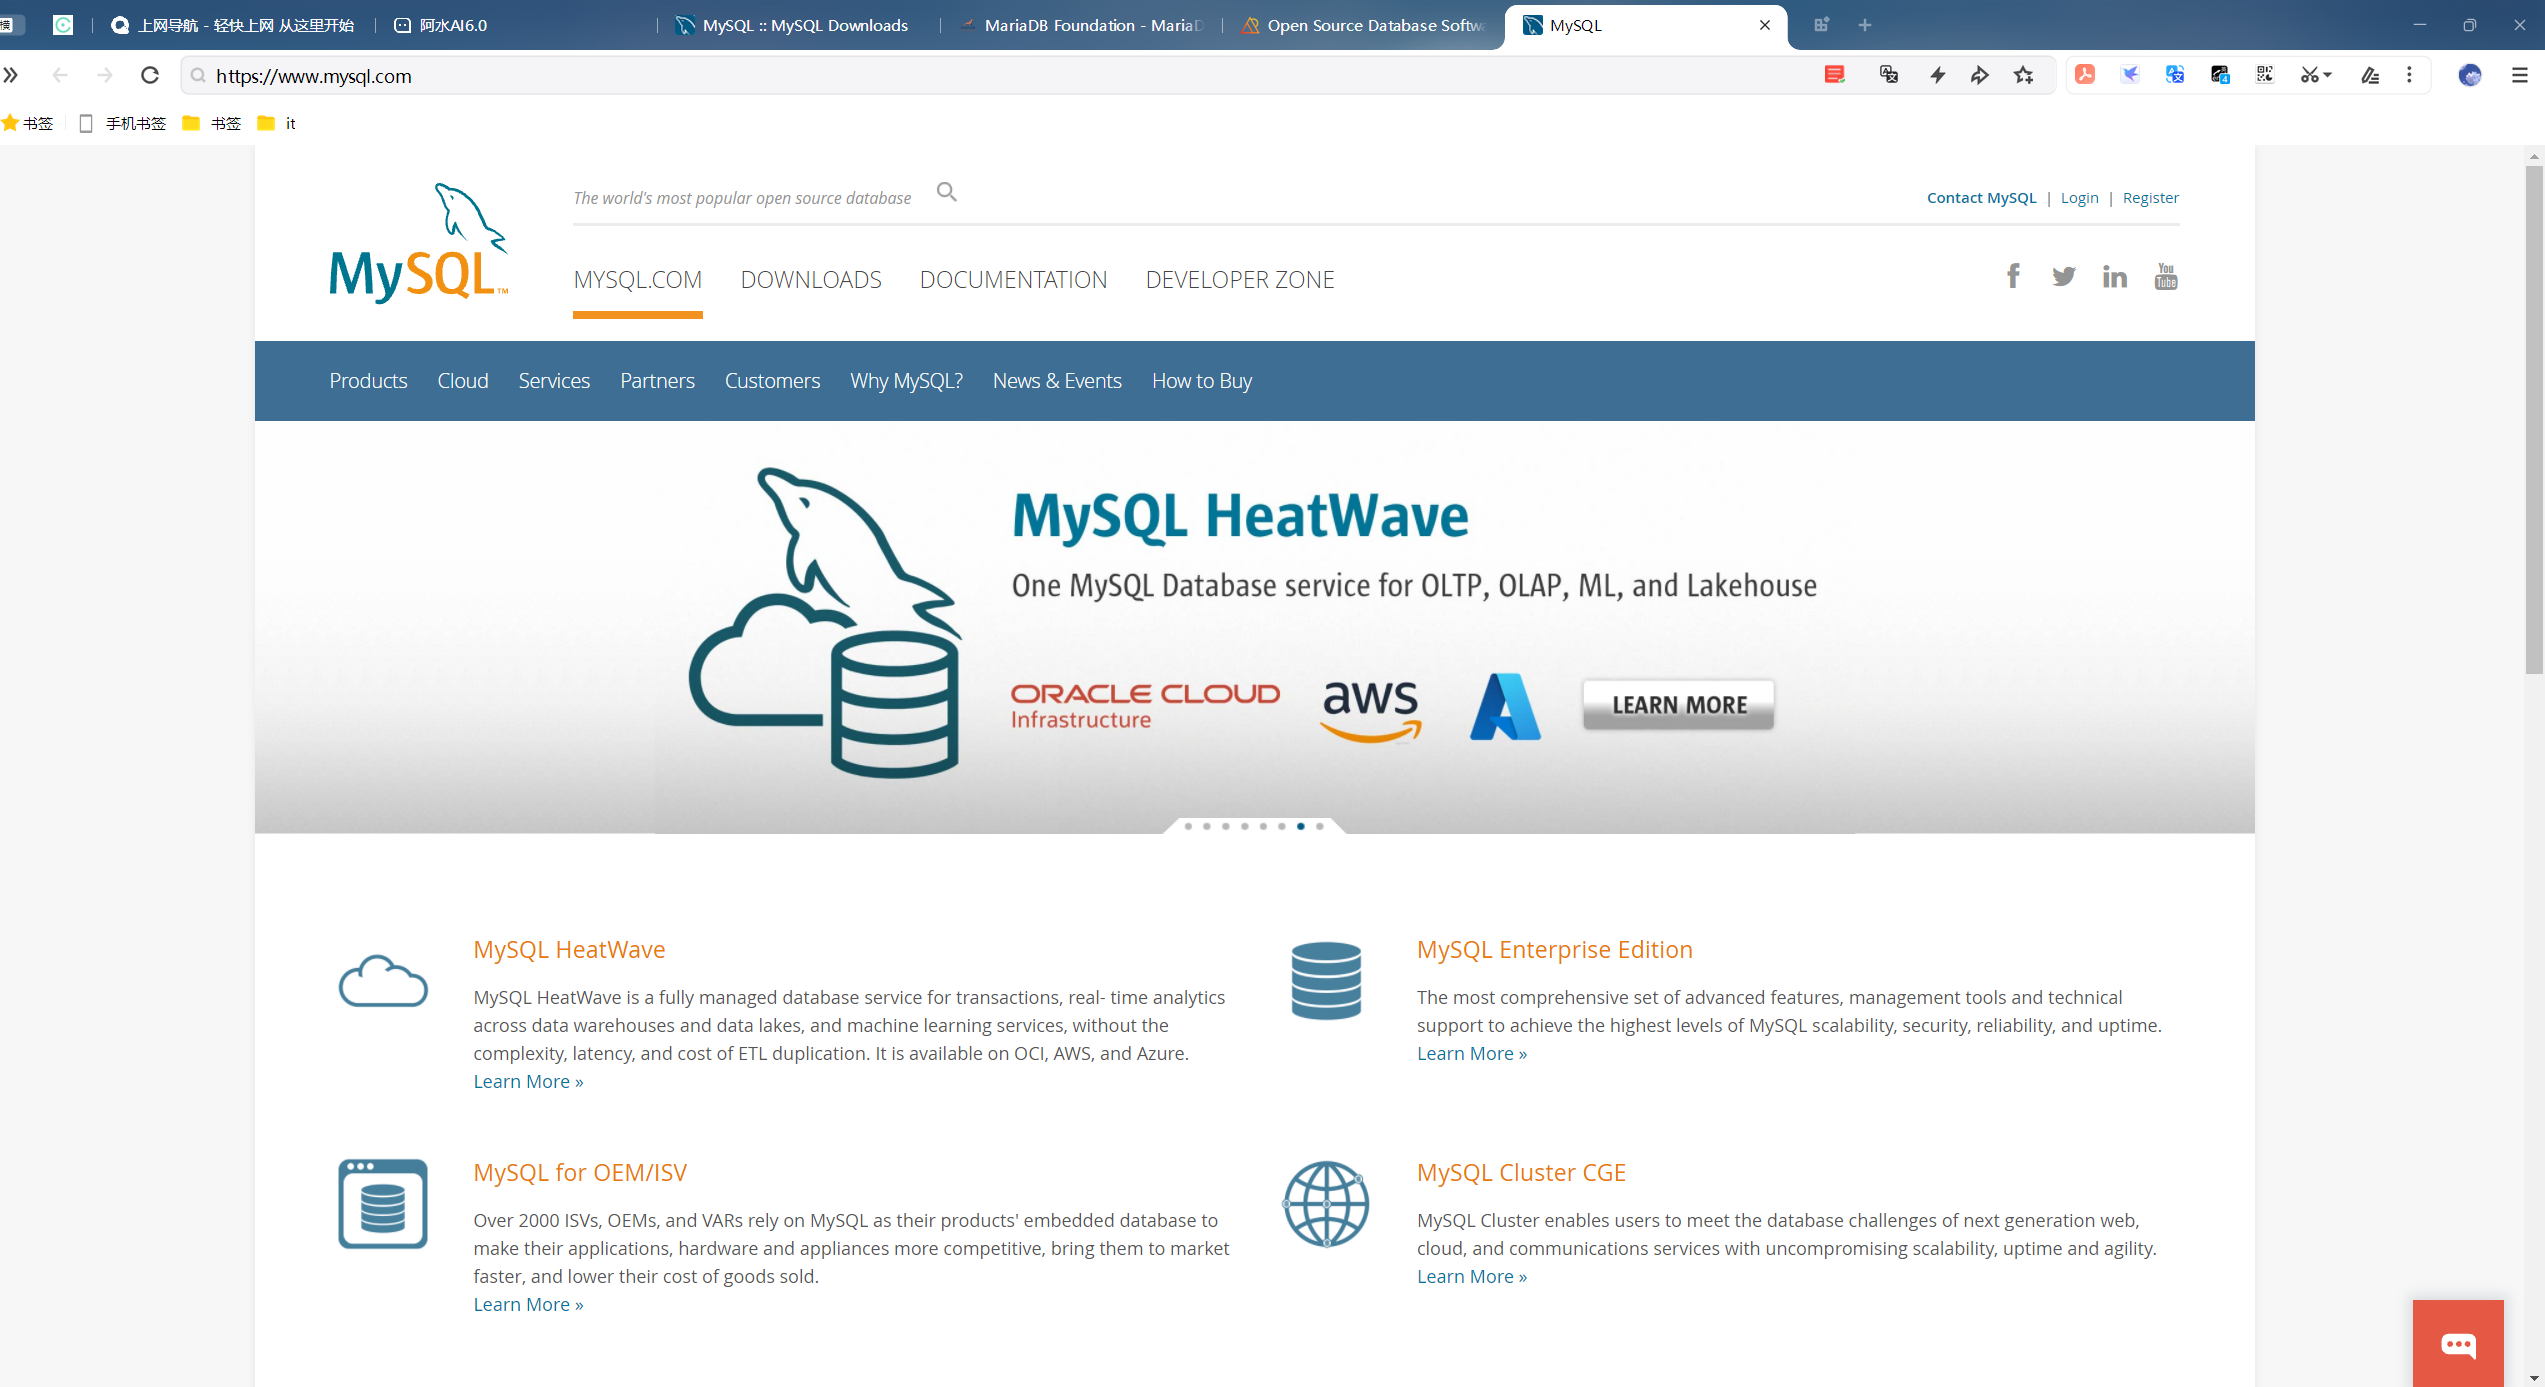The image size is (2545, 1387).
Task: Open MySQL Facebook page icon
Action: pos(2013,276)
